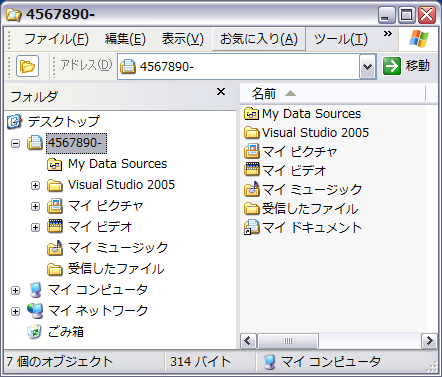Viewport: 442px width, 377px height.
Task: Click the Visual Studio 2005 icon in the file list
Action: [x=252, y=133]
